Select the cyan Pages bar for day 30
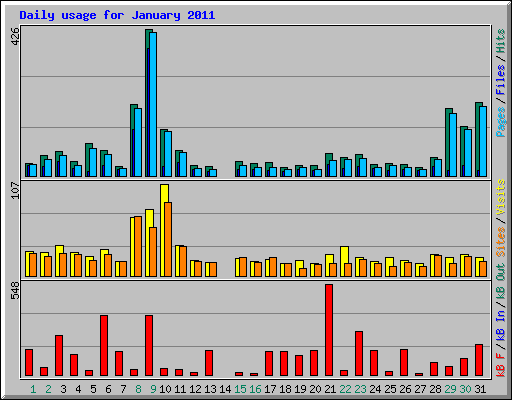This screenshot has width=512, height=400. (468, 153)
